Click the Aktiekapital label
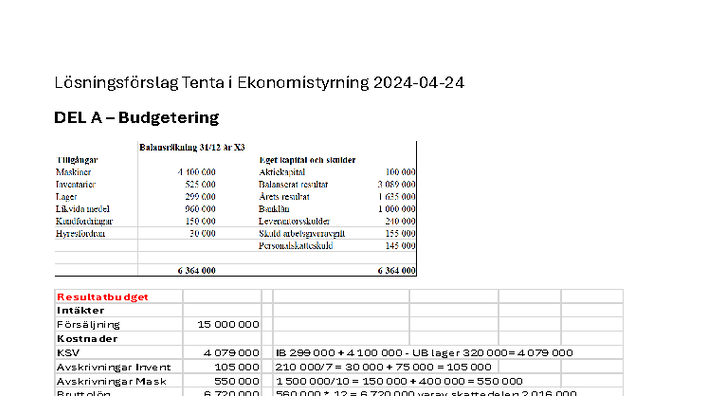The image size is (705, 396). (x=282, y=172)
